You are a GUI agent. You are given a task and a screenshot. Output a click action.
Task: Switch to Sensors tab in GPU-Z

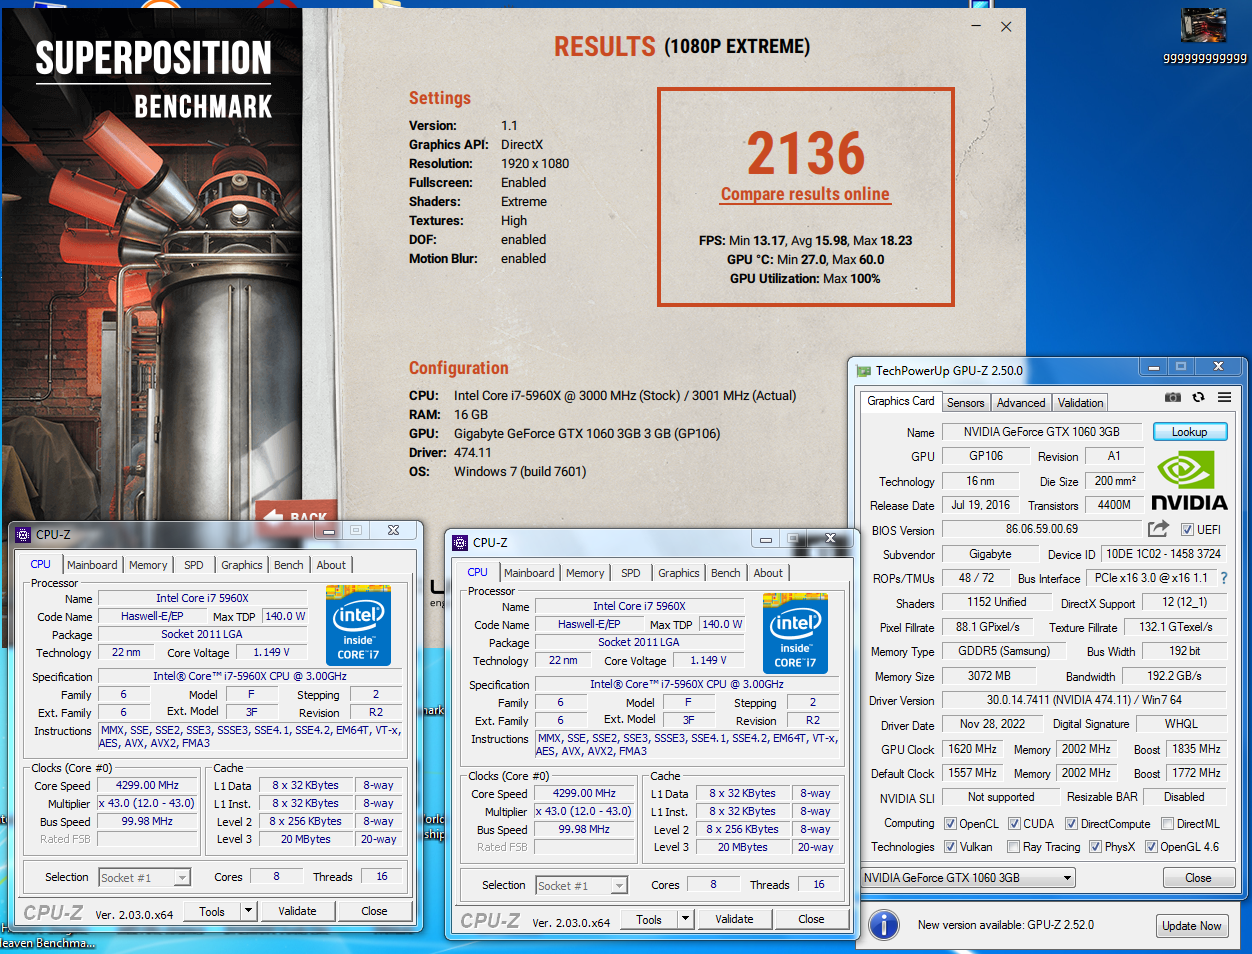[965, 403]
